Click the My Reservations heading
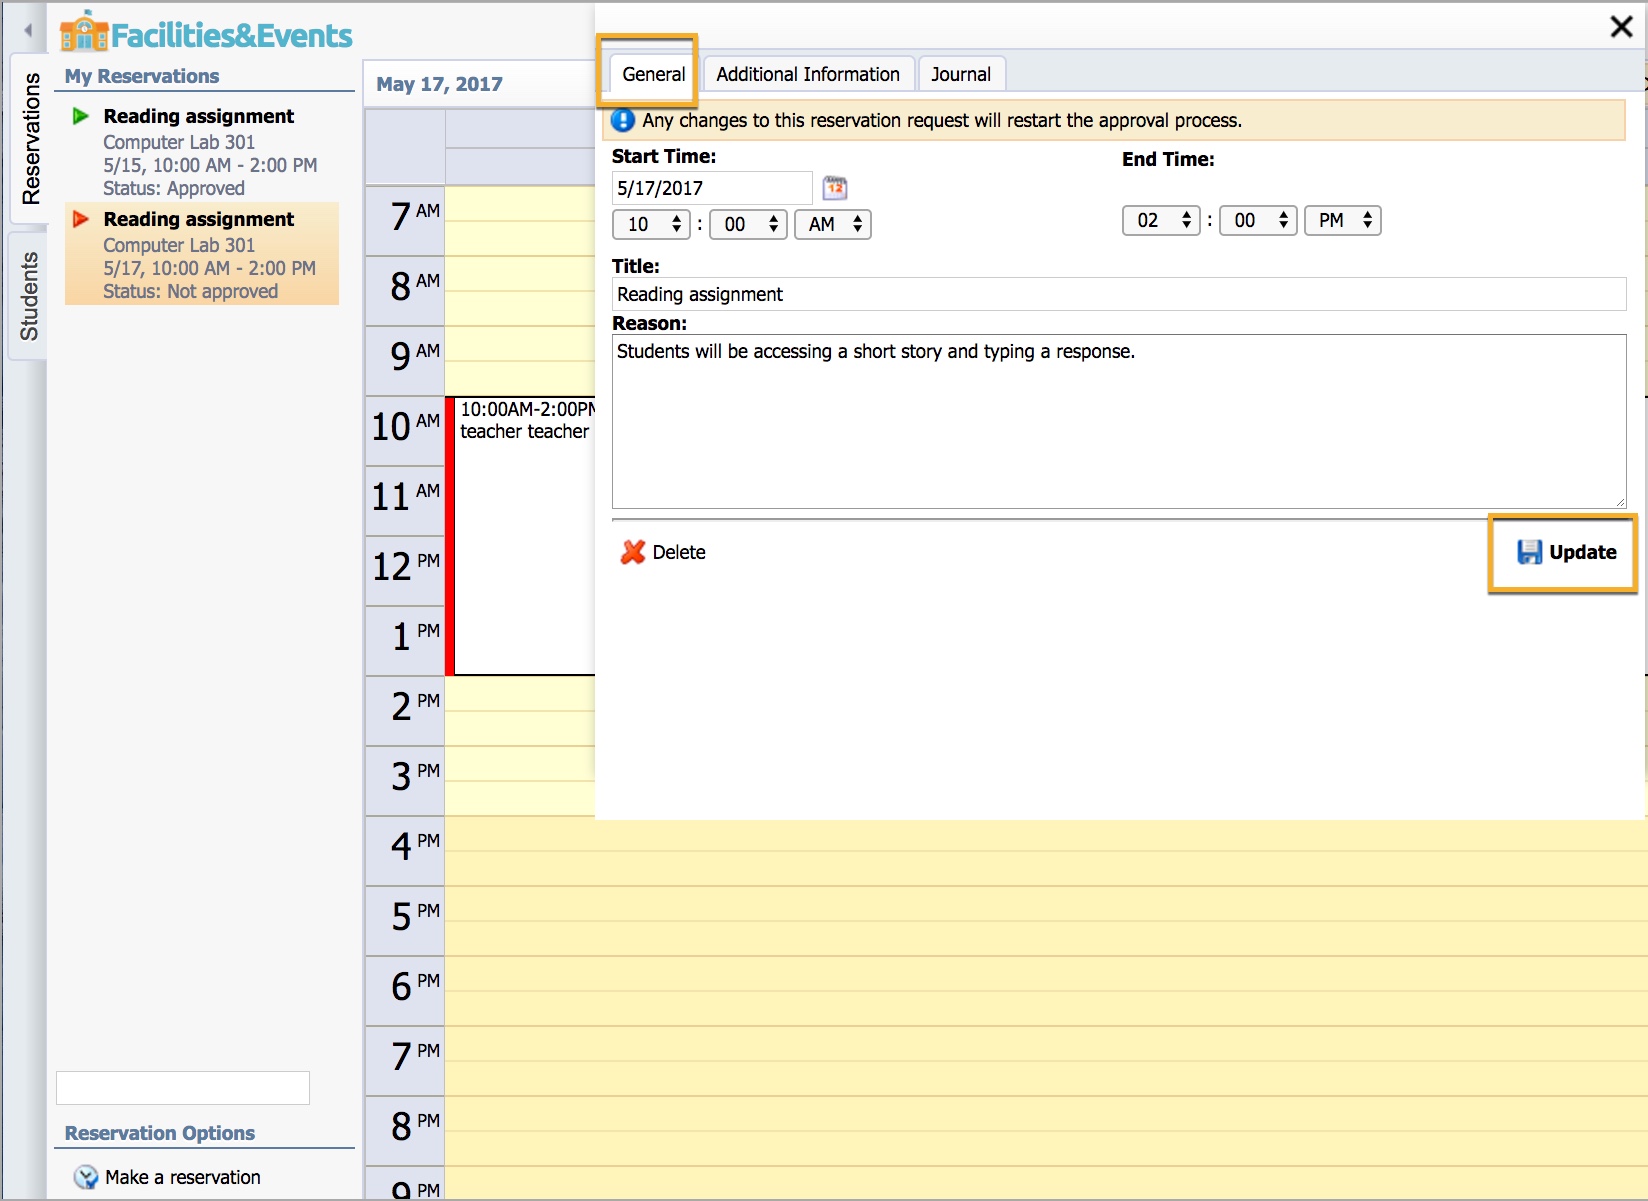Screen dimensions: 1648x1201 click(x=142, y=76)
